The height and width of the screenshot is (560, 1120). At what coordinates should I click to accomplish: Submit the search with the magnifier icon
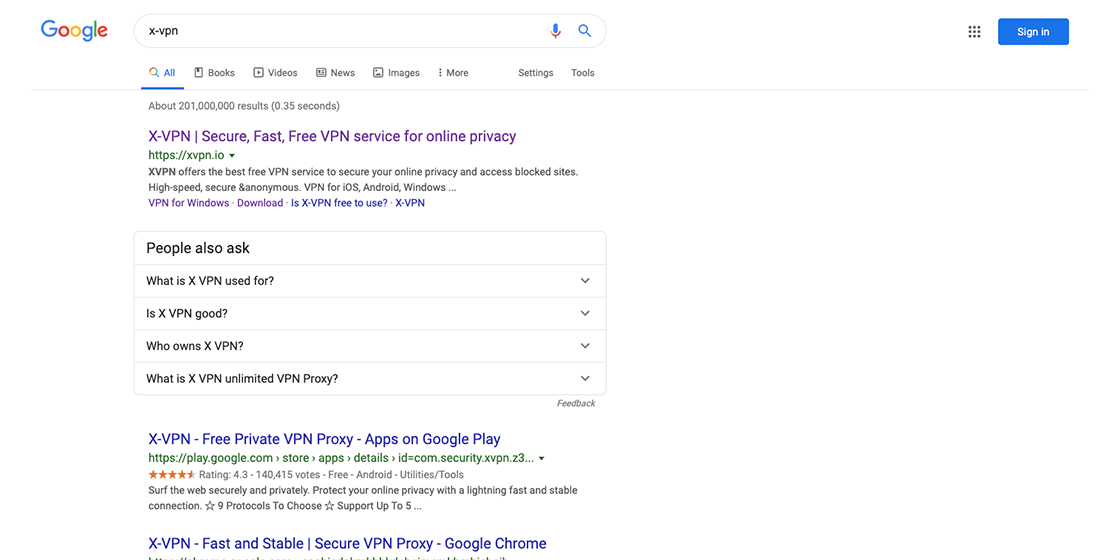click(x=584, y=31)
